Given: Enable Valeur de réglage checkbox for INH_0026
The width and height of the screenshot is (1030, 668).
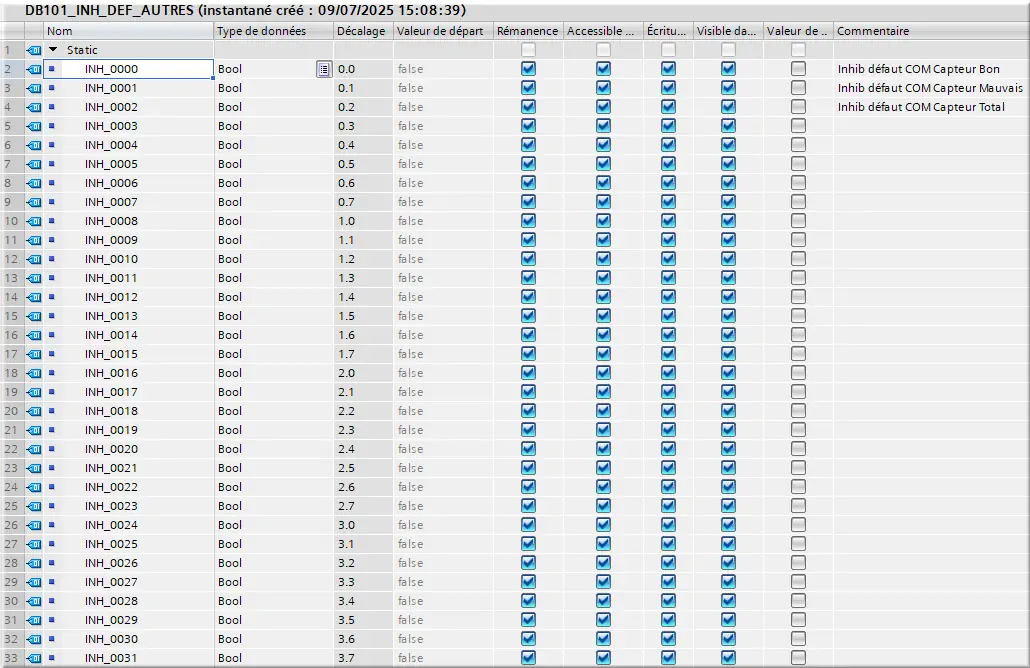Looking at the screenshot, I should [x=798, y=562].
